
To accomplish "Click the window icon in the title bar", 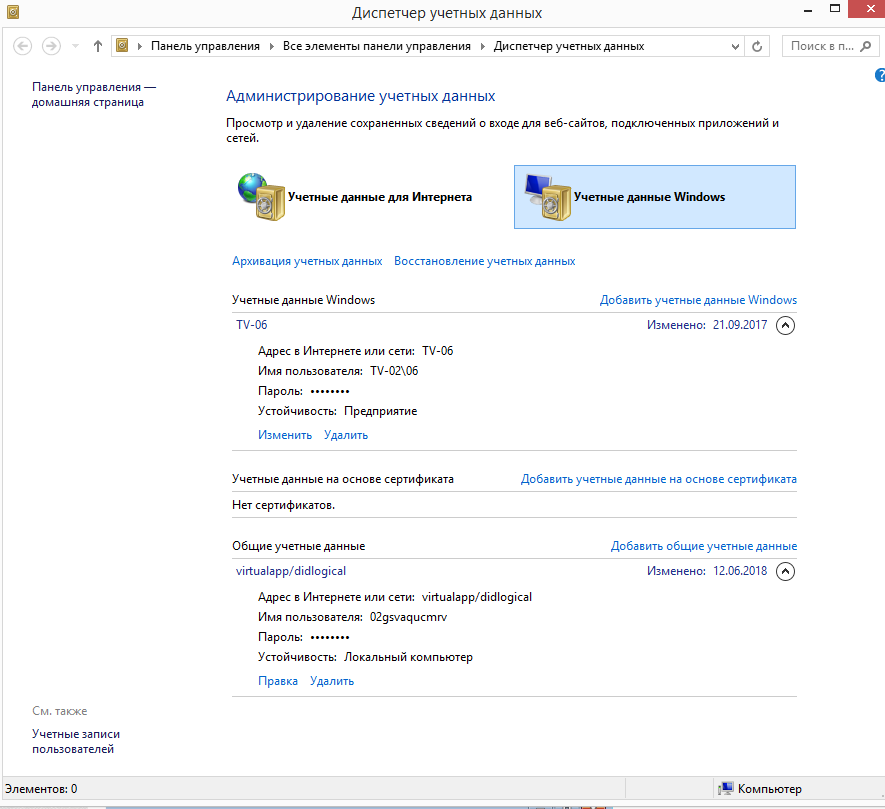I will pos(13,13).
